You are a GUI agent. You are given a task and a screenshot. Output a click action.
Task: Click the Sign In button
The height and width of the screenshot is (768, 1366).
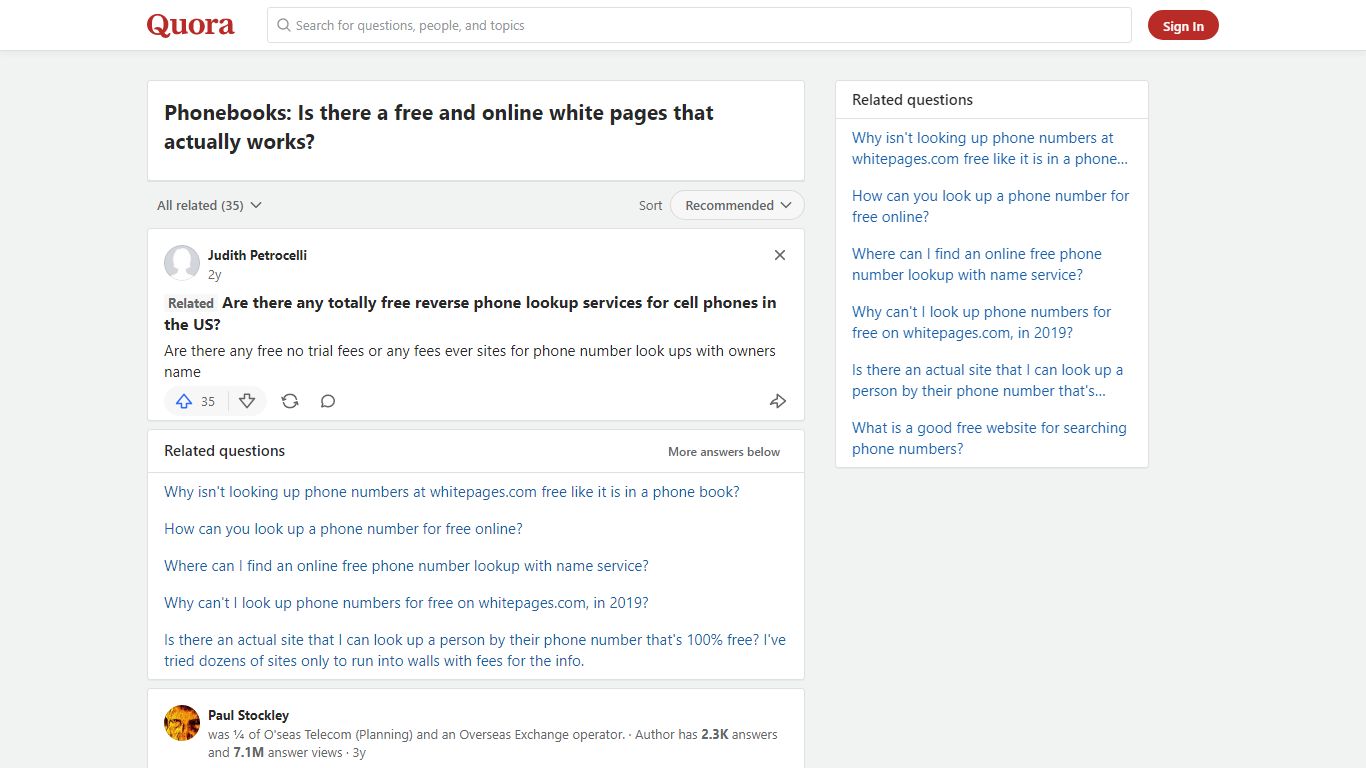[x=1183, y=26]
